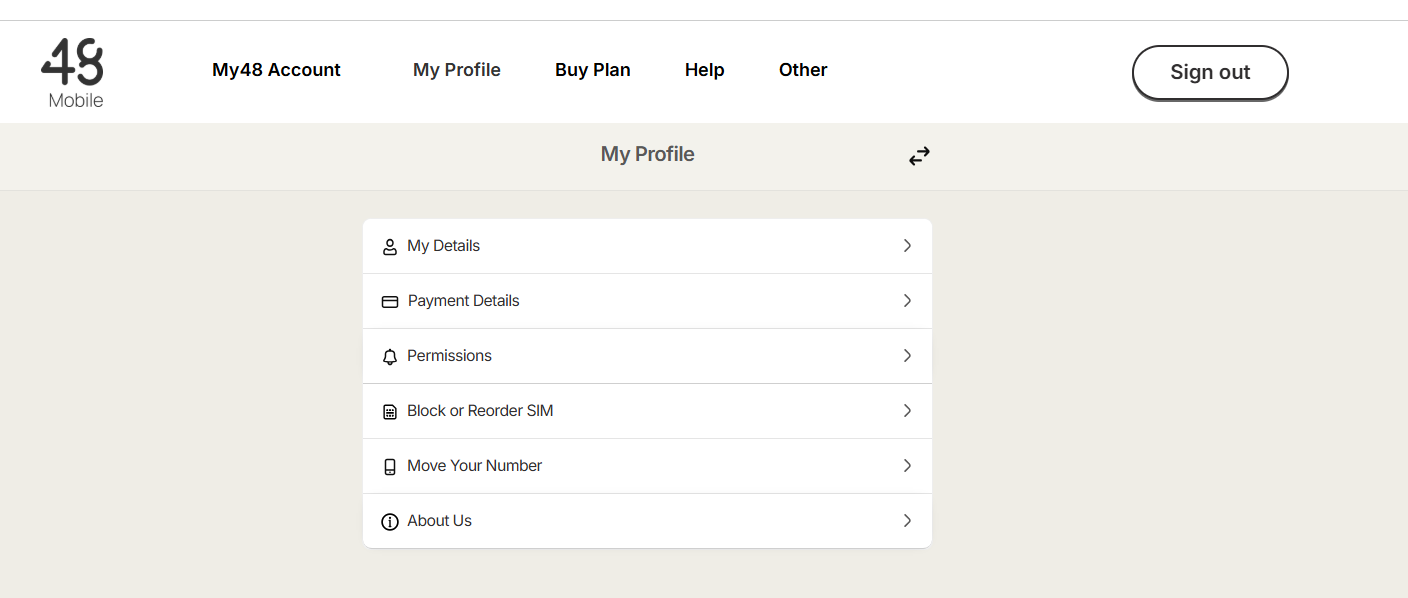Screen dimensions: 1408x598
Task: Select the Move Your Number text link
Action: [x=474, y=466]
